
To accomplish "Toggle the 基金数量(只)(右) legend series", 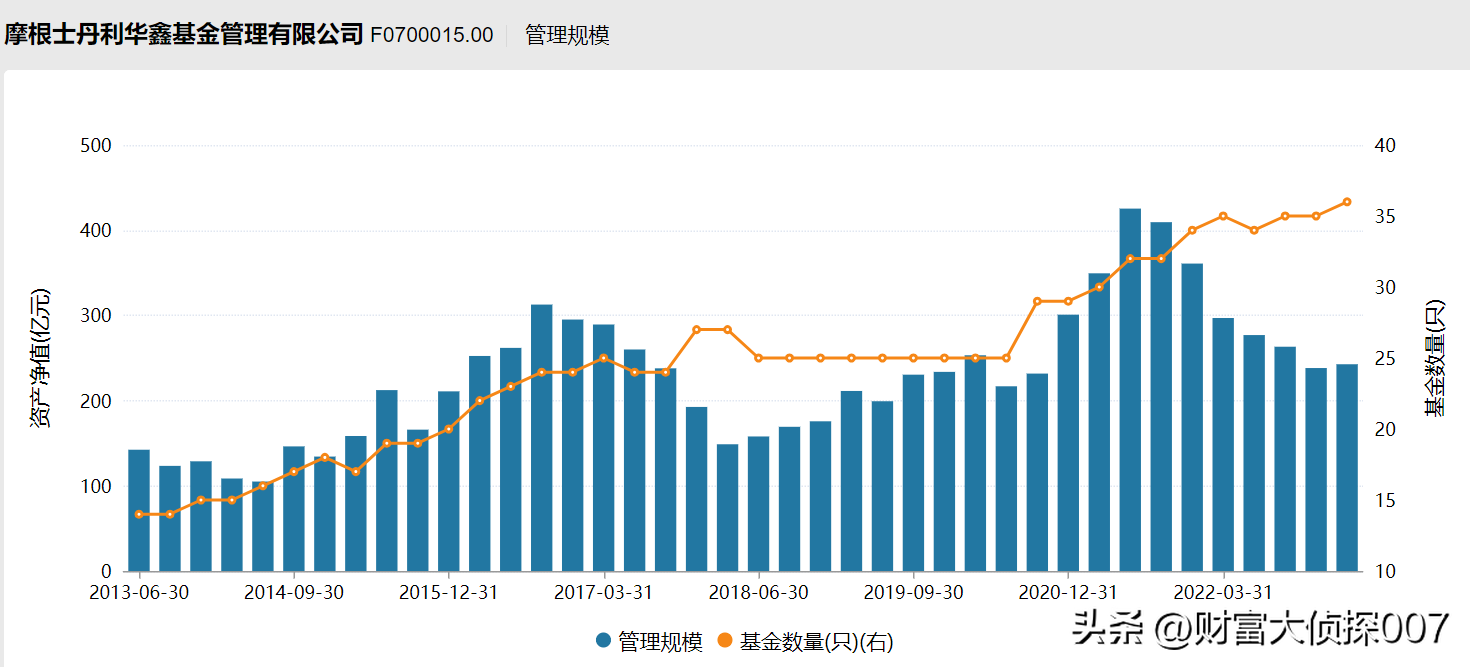I will click(x=805, y=642).
